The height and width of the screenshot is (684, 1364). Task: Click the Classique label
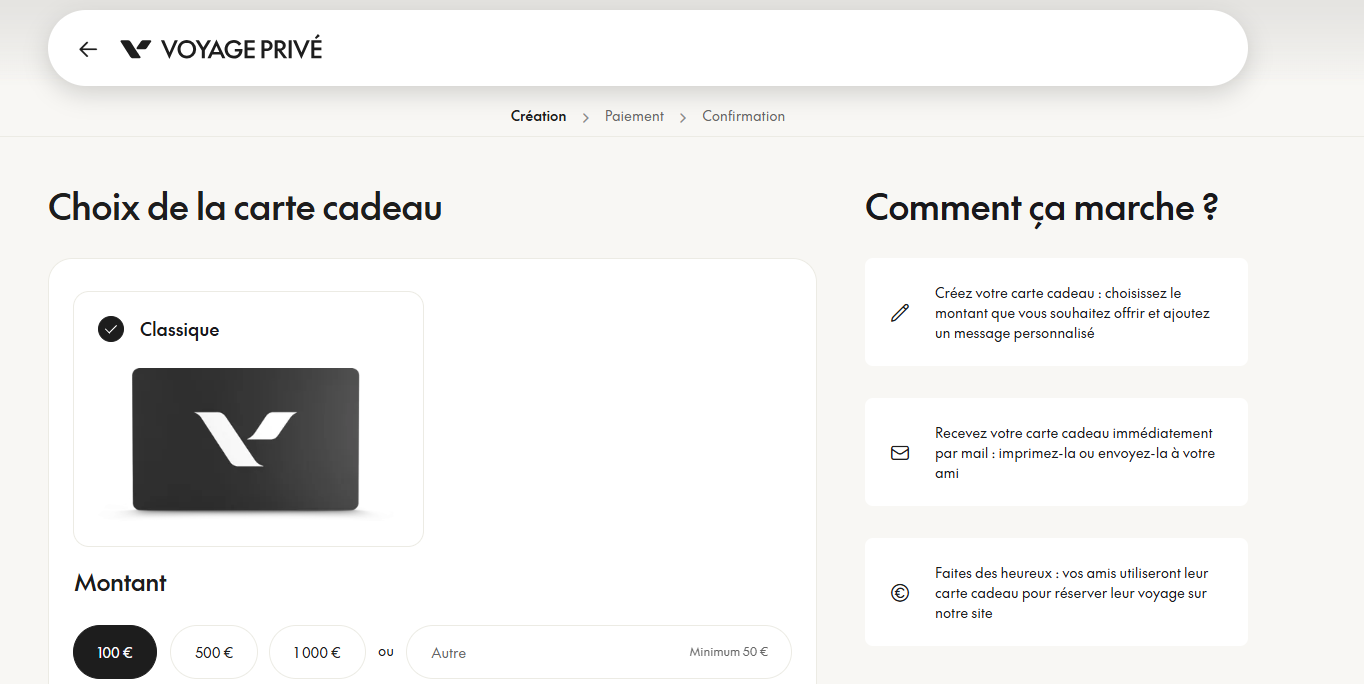point(179,329)
